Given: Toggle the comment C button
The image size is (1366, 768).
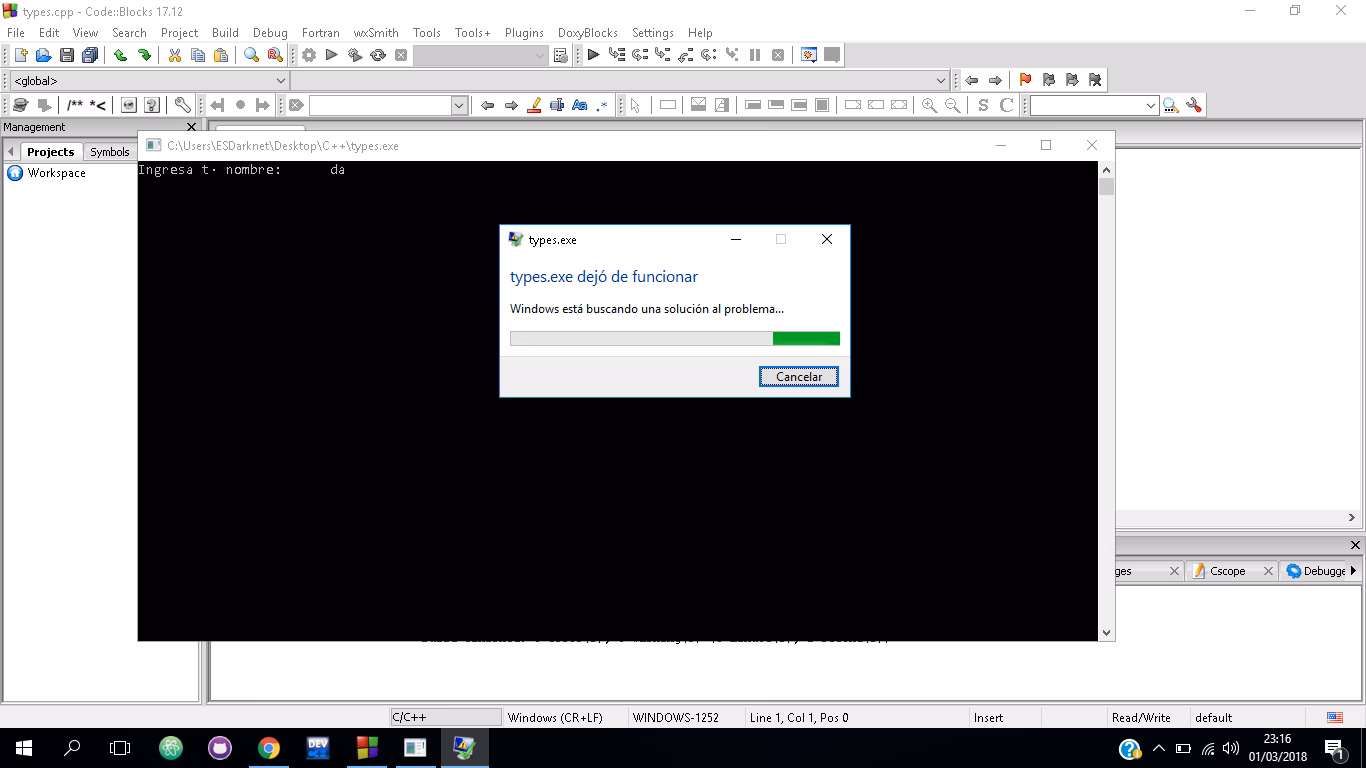Looking at the screenshot, I should 1007,105.
